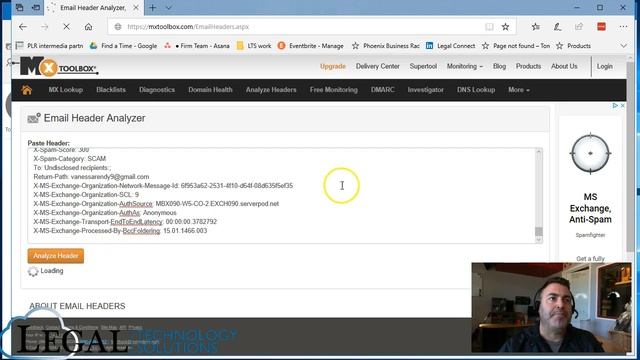Open Delivery Center in top menu
Screen dimensions: 640x360
pos(378,66)
